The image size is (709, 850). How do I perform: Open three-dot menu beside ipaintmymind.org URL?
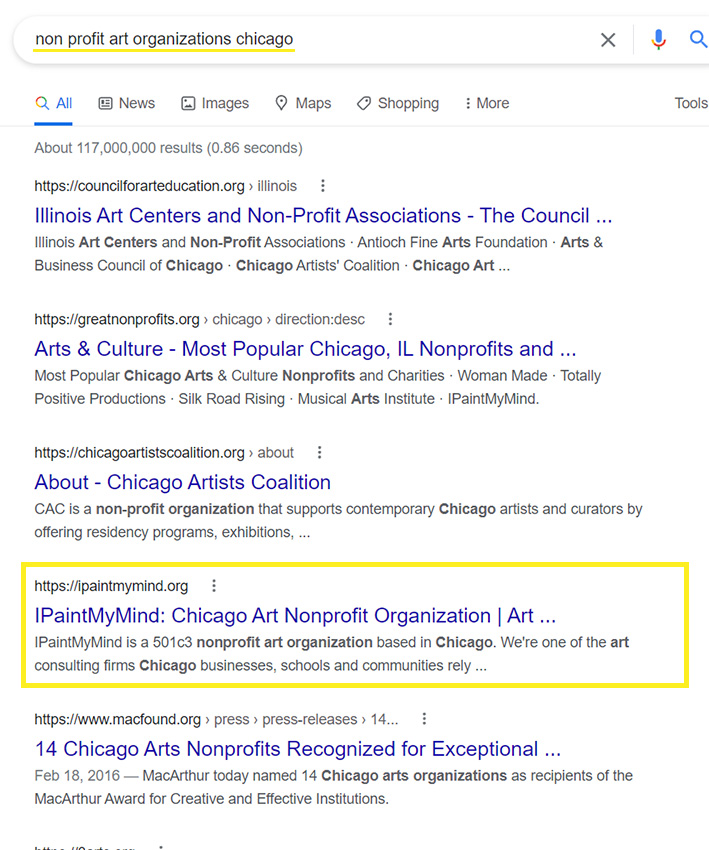[x=213, y=586]
